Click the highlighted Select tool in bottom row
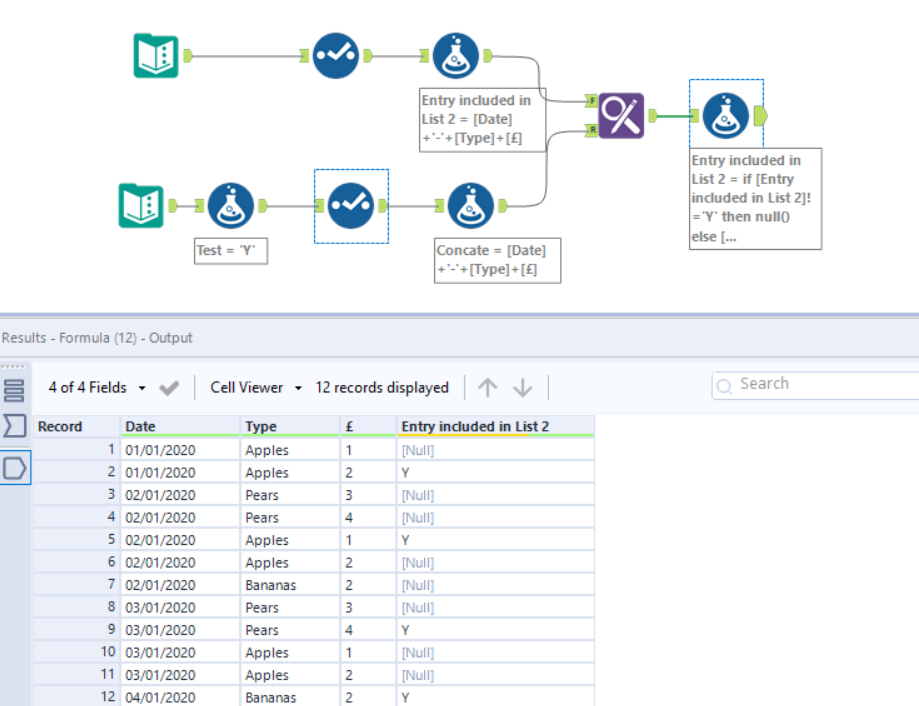The width and height of the screenshot is (919, 706). coord(351,206)
